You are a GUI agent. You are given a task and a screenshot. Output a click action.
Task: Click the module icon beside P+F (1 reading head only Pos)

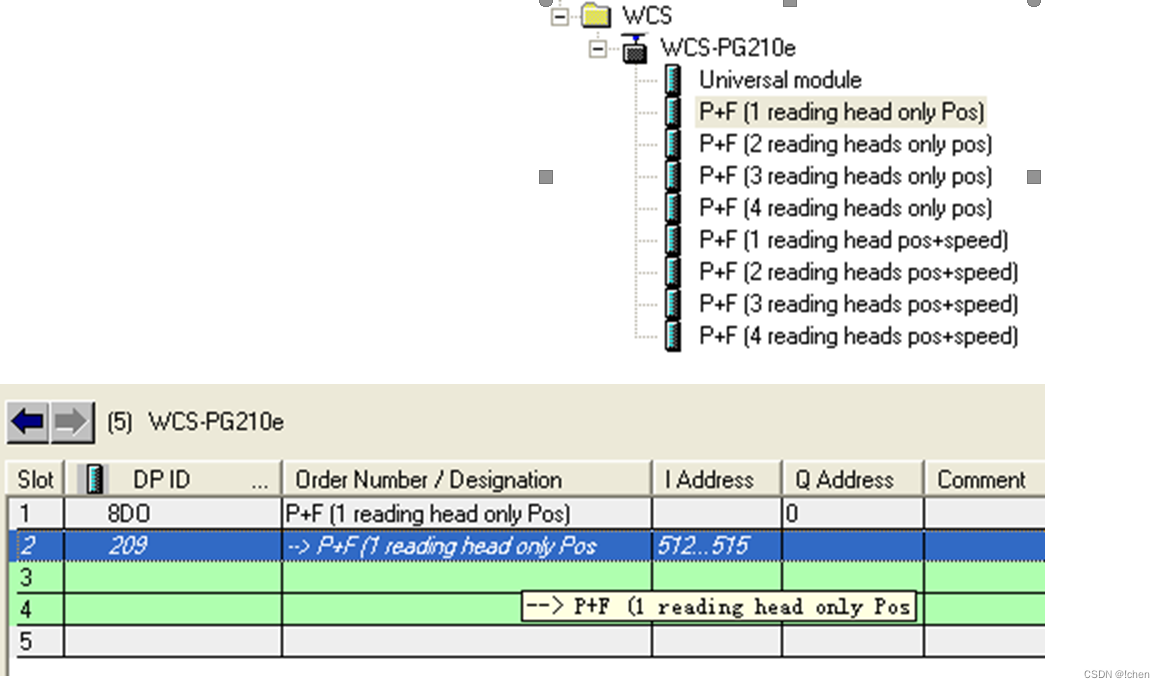pyautogui.click(x=672, y=112)
